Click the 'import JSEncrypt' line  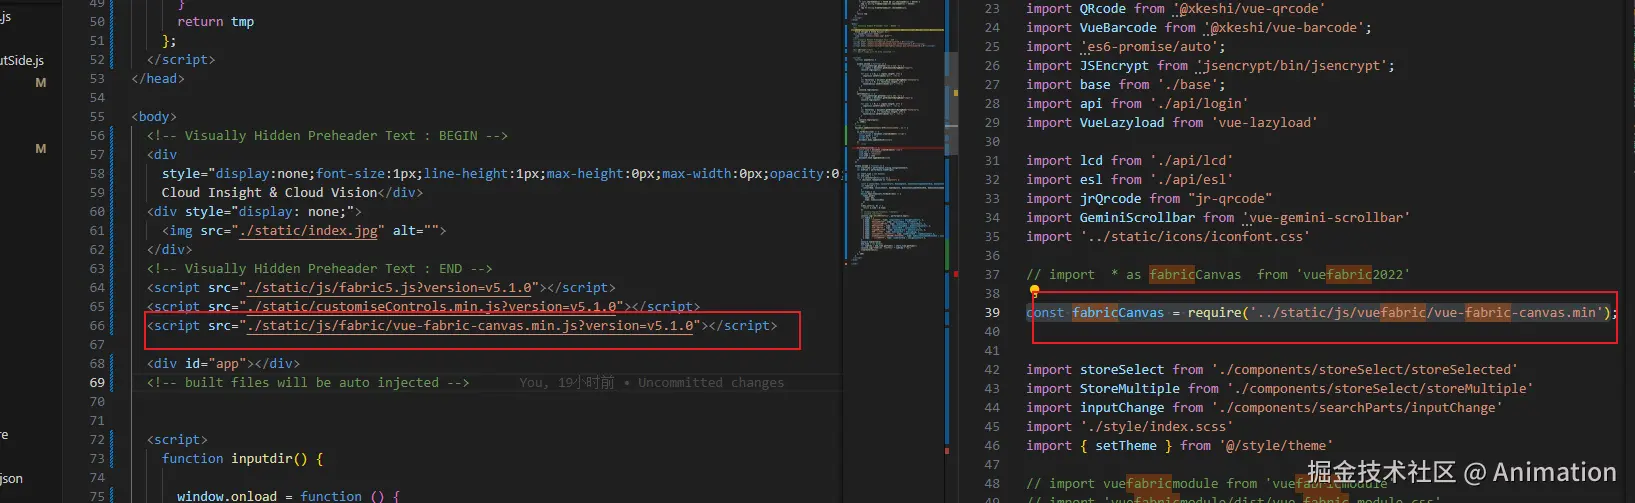1210,66
